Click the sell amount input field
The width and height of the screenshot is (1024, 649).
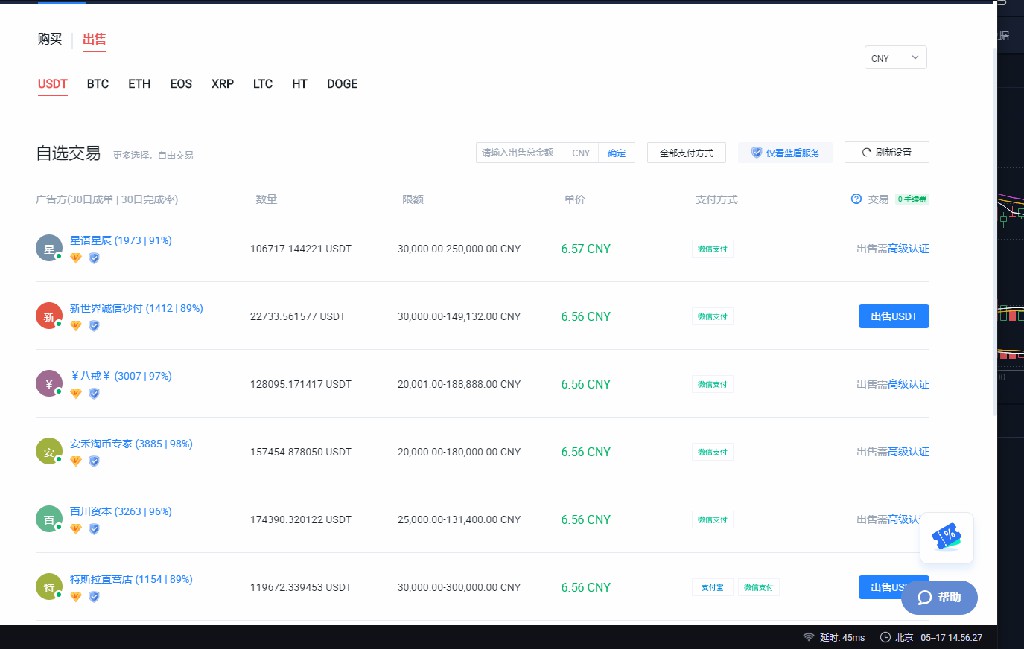coord(520,153)
